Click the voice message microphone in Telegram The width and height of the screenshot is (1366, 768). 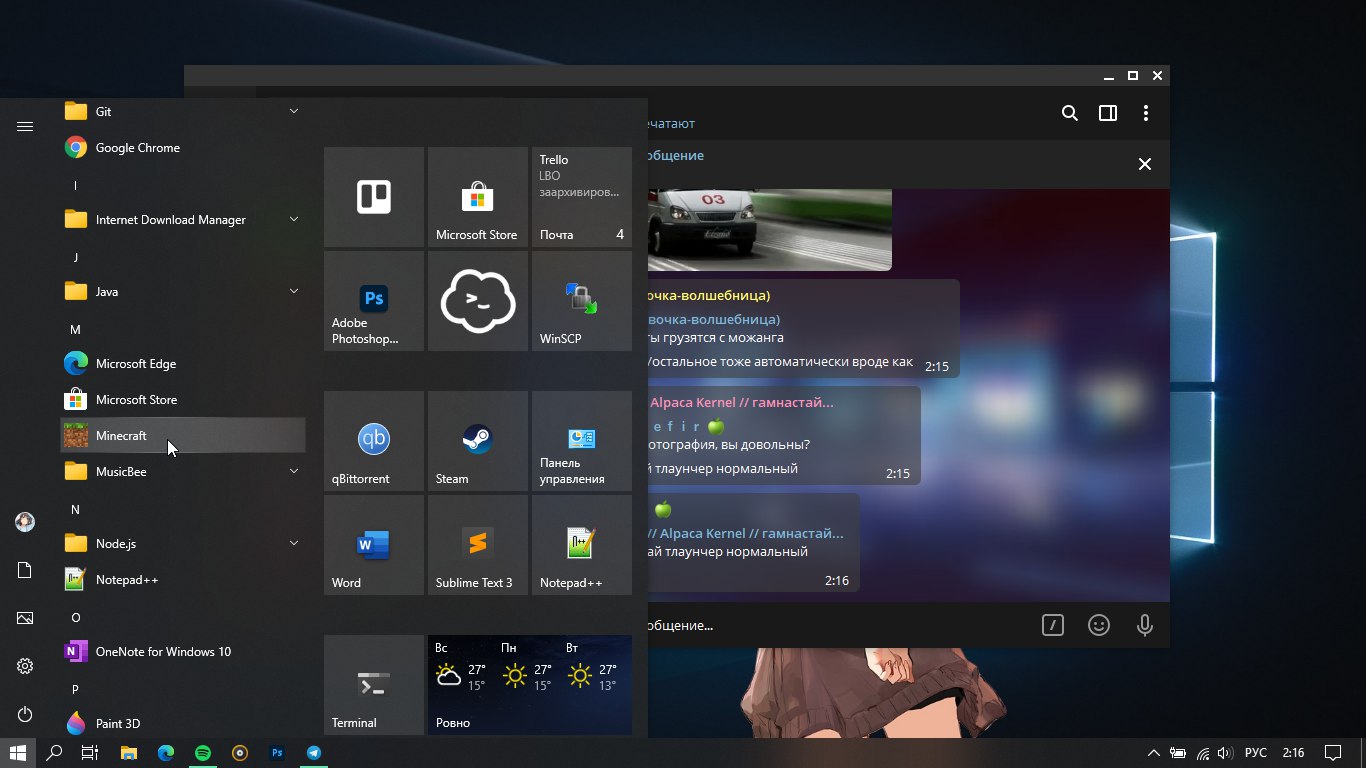1145,625
